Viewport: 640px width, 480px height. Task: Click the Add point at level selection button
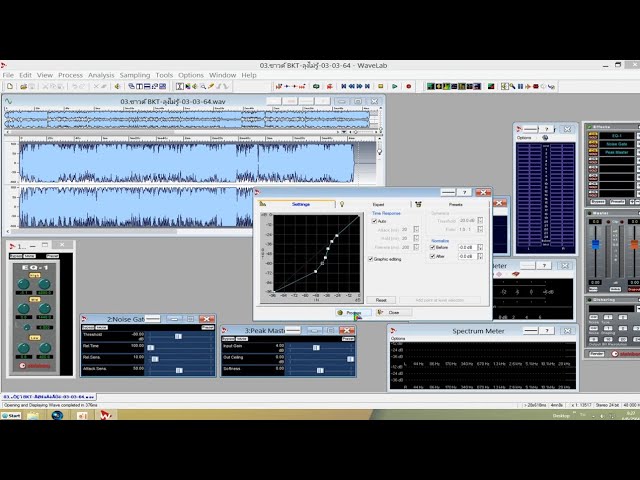point(440,300)
